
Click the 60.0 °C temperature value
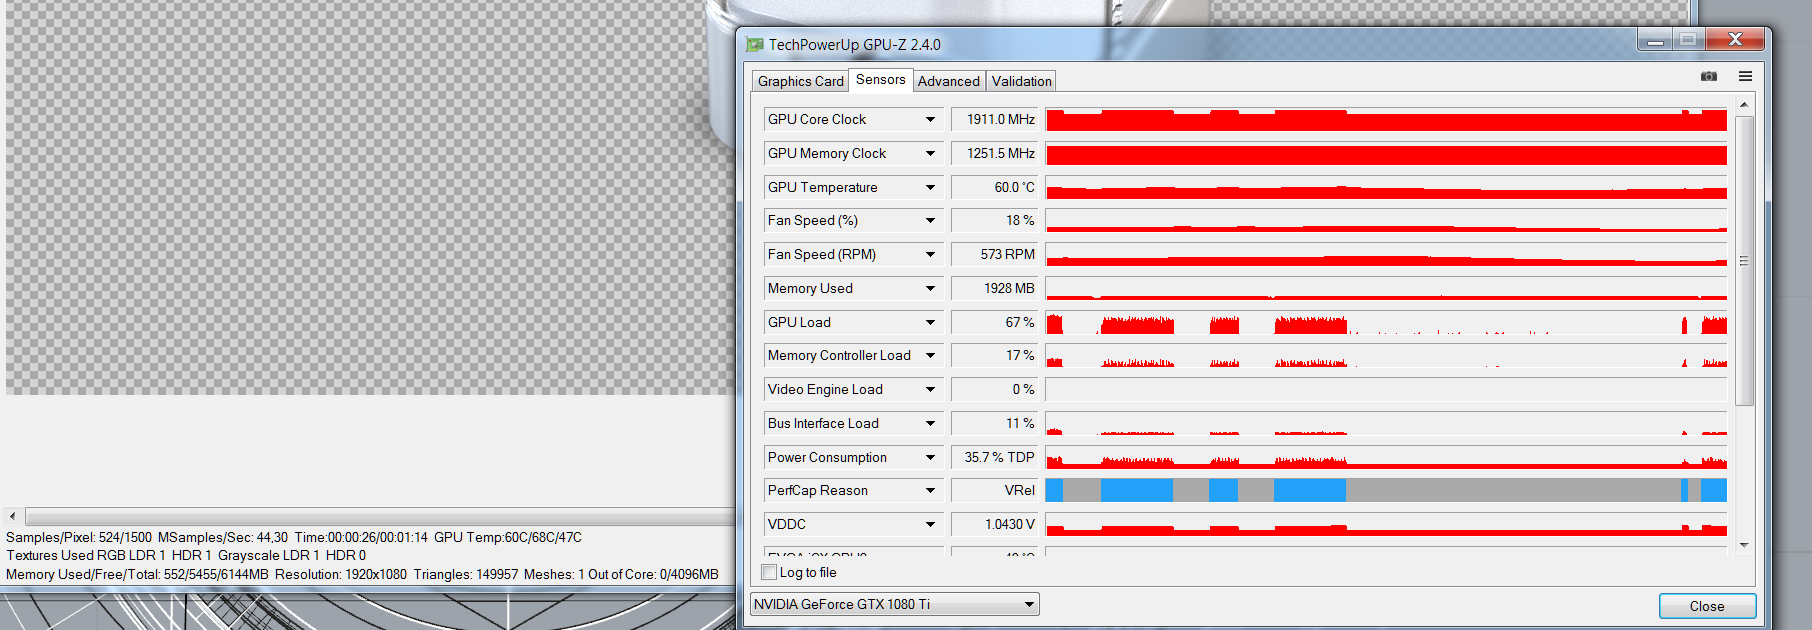[996, 187]
